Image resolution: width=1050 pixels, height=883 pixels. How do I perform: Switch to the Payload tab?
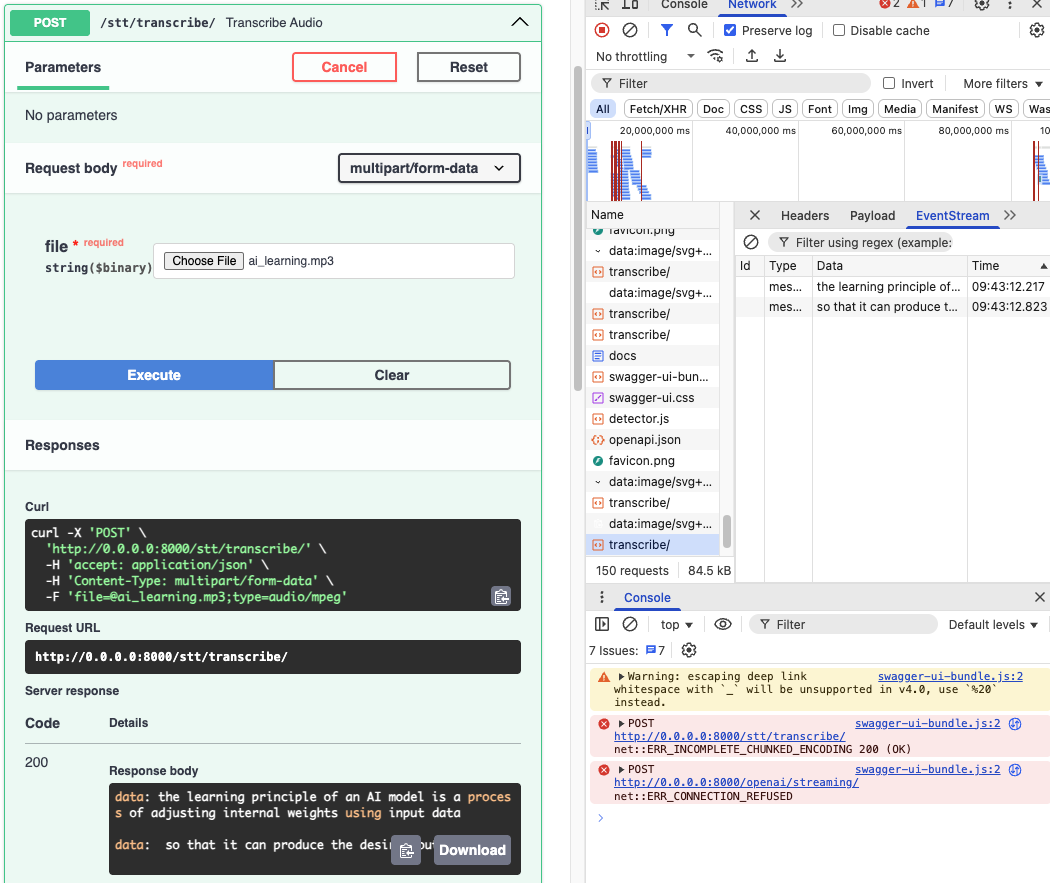tap(872, 215)
